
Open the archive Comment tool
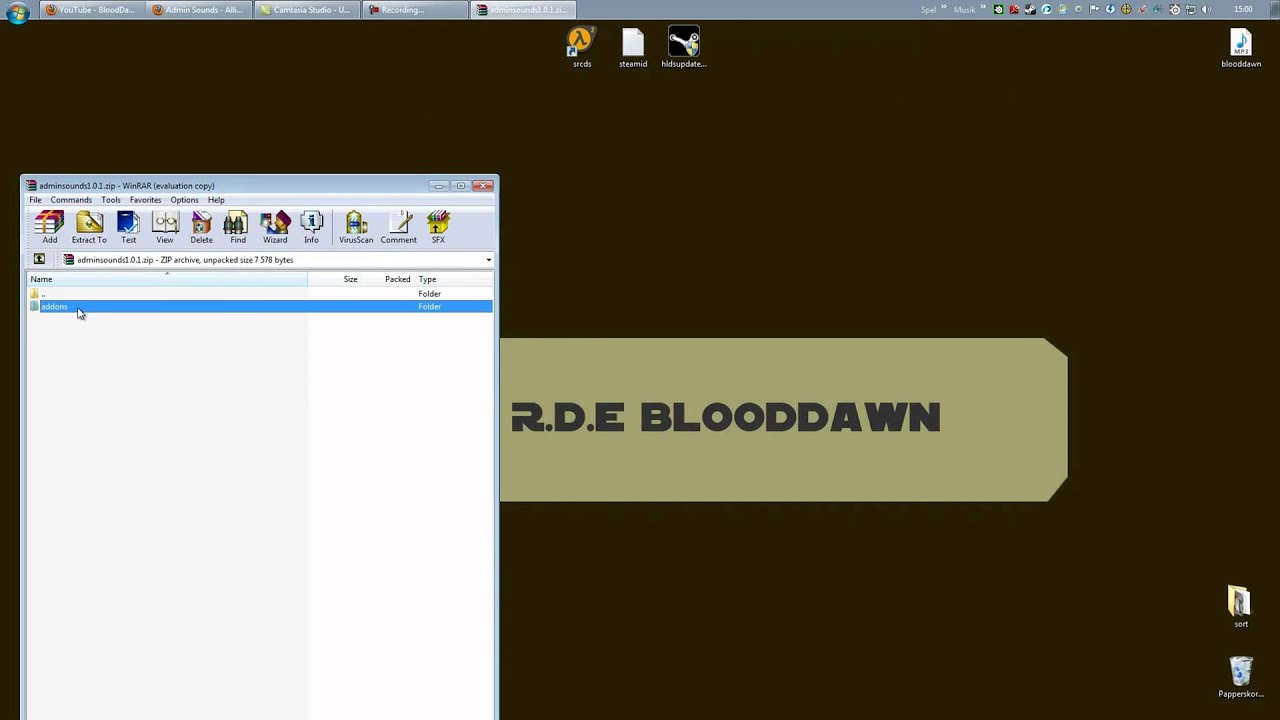(398, 228)
